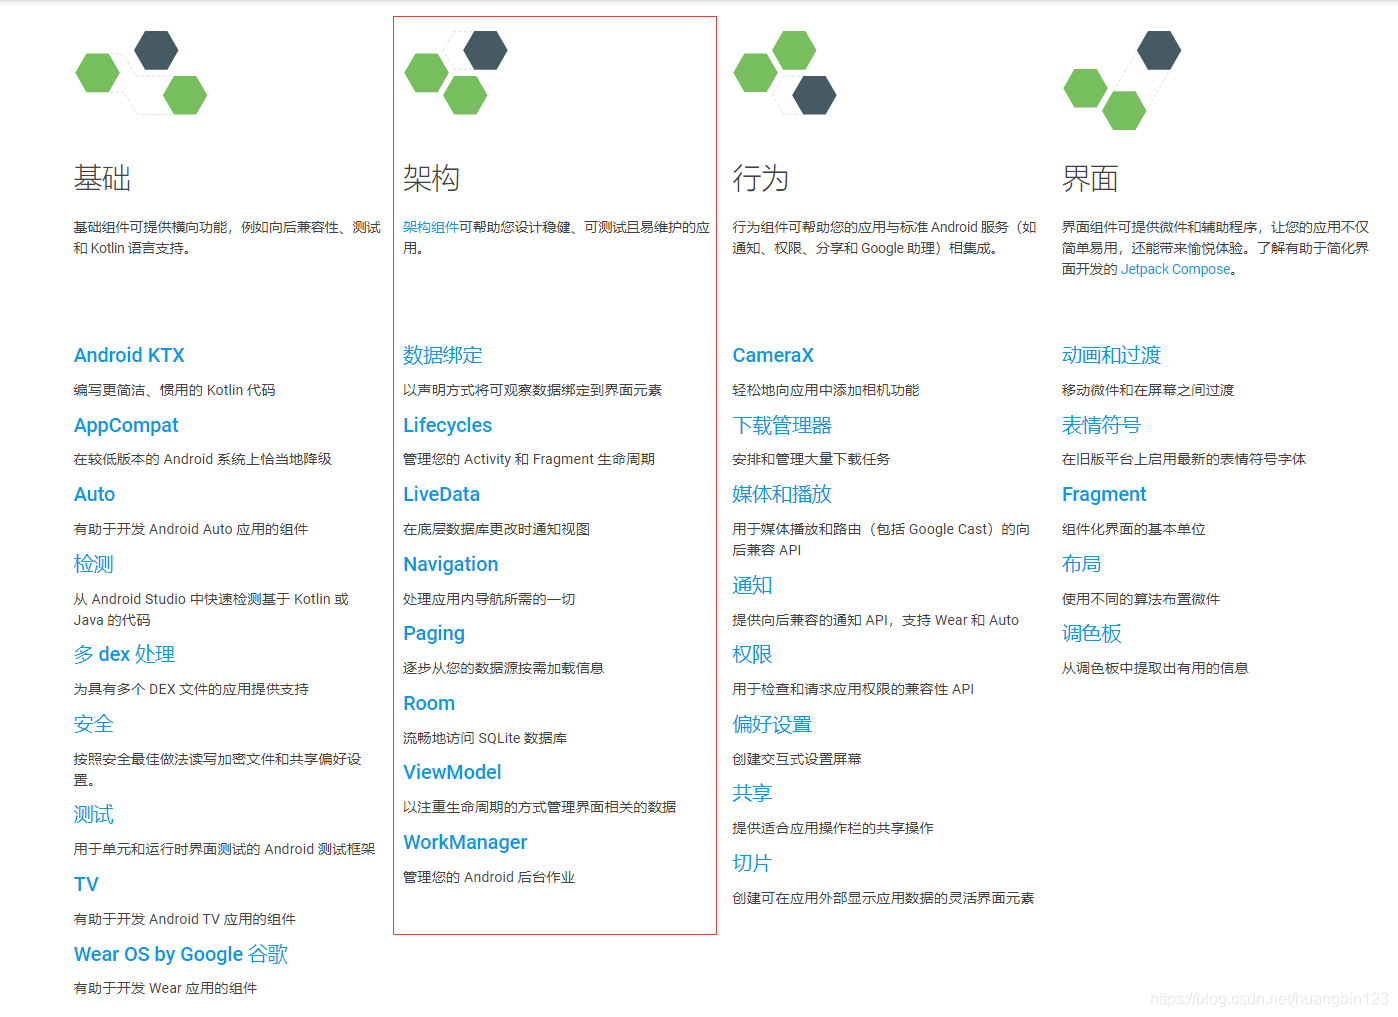Open the 表情符号 link
Screen dimensions: 1398x1017
(1102, 425)
